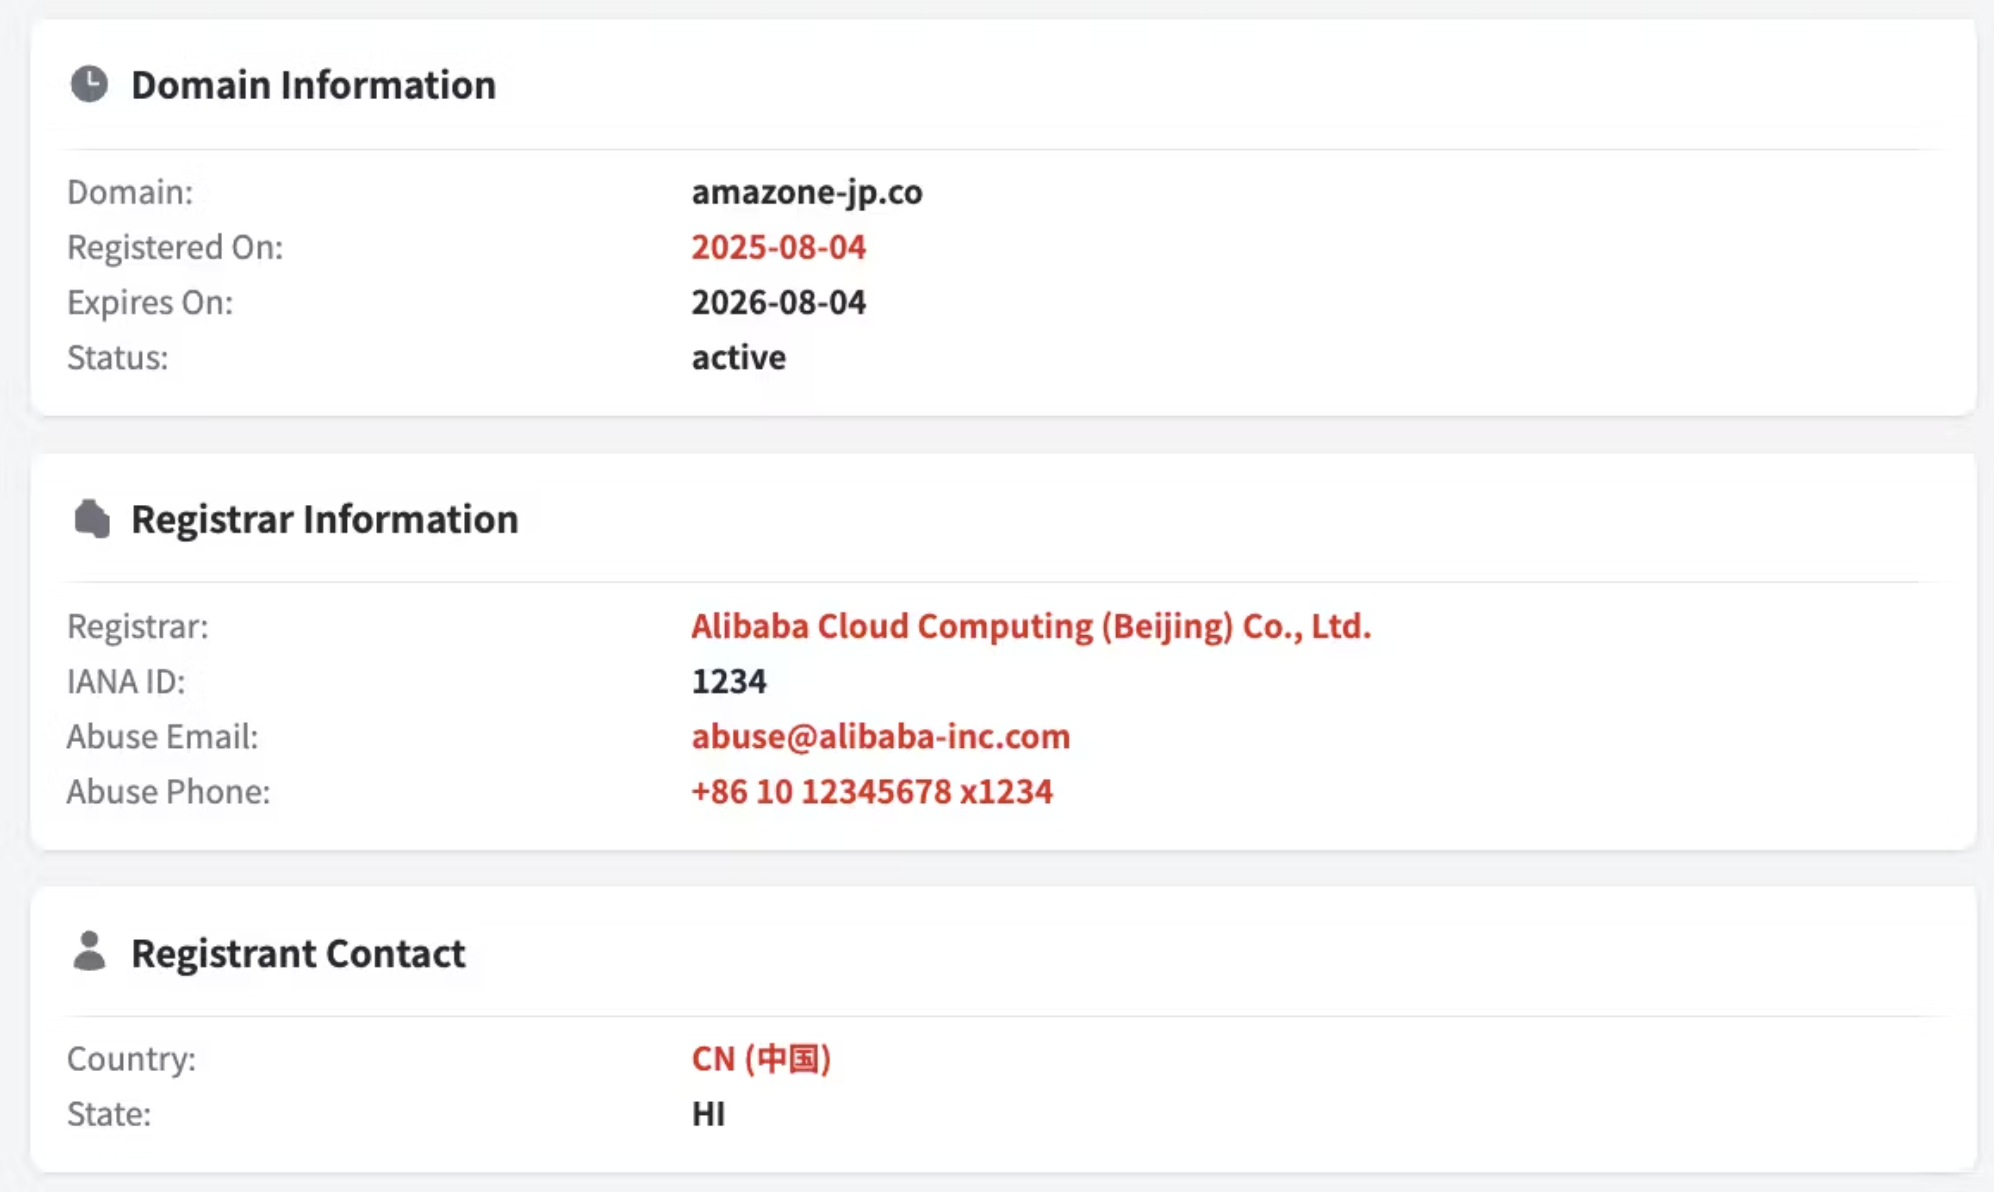Click the Expires On label
1994x1192 pixels.
pyautogui.click(x=150, y=302)
